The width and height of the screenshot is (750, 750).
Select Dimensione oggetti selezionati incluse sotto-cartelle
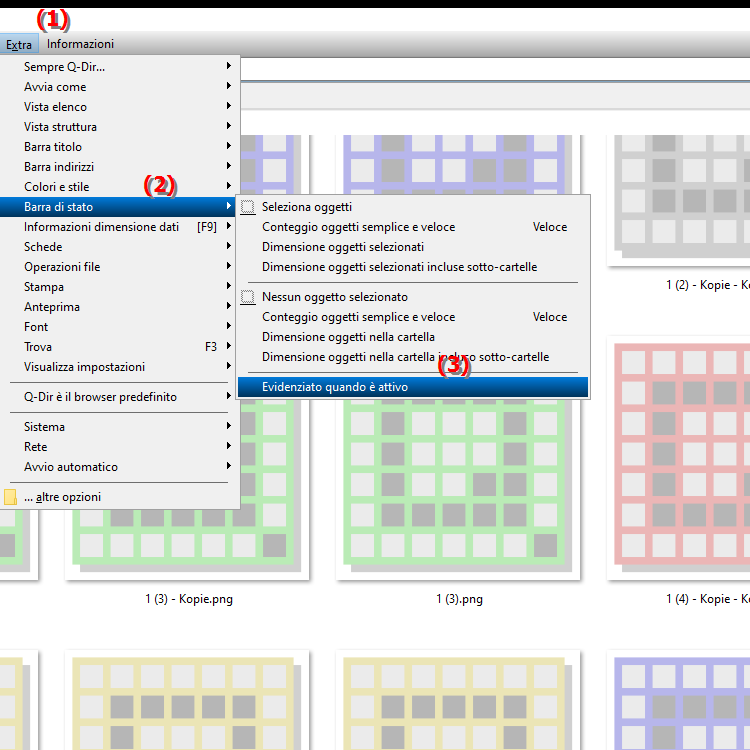(x=399, y=267)
